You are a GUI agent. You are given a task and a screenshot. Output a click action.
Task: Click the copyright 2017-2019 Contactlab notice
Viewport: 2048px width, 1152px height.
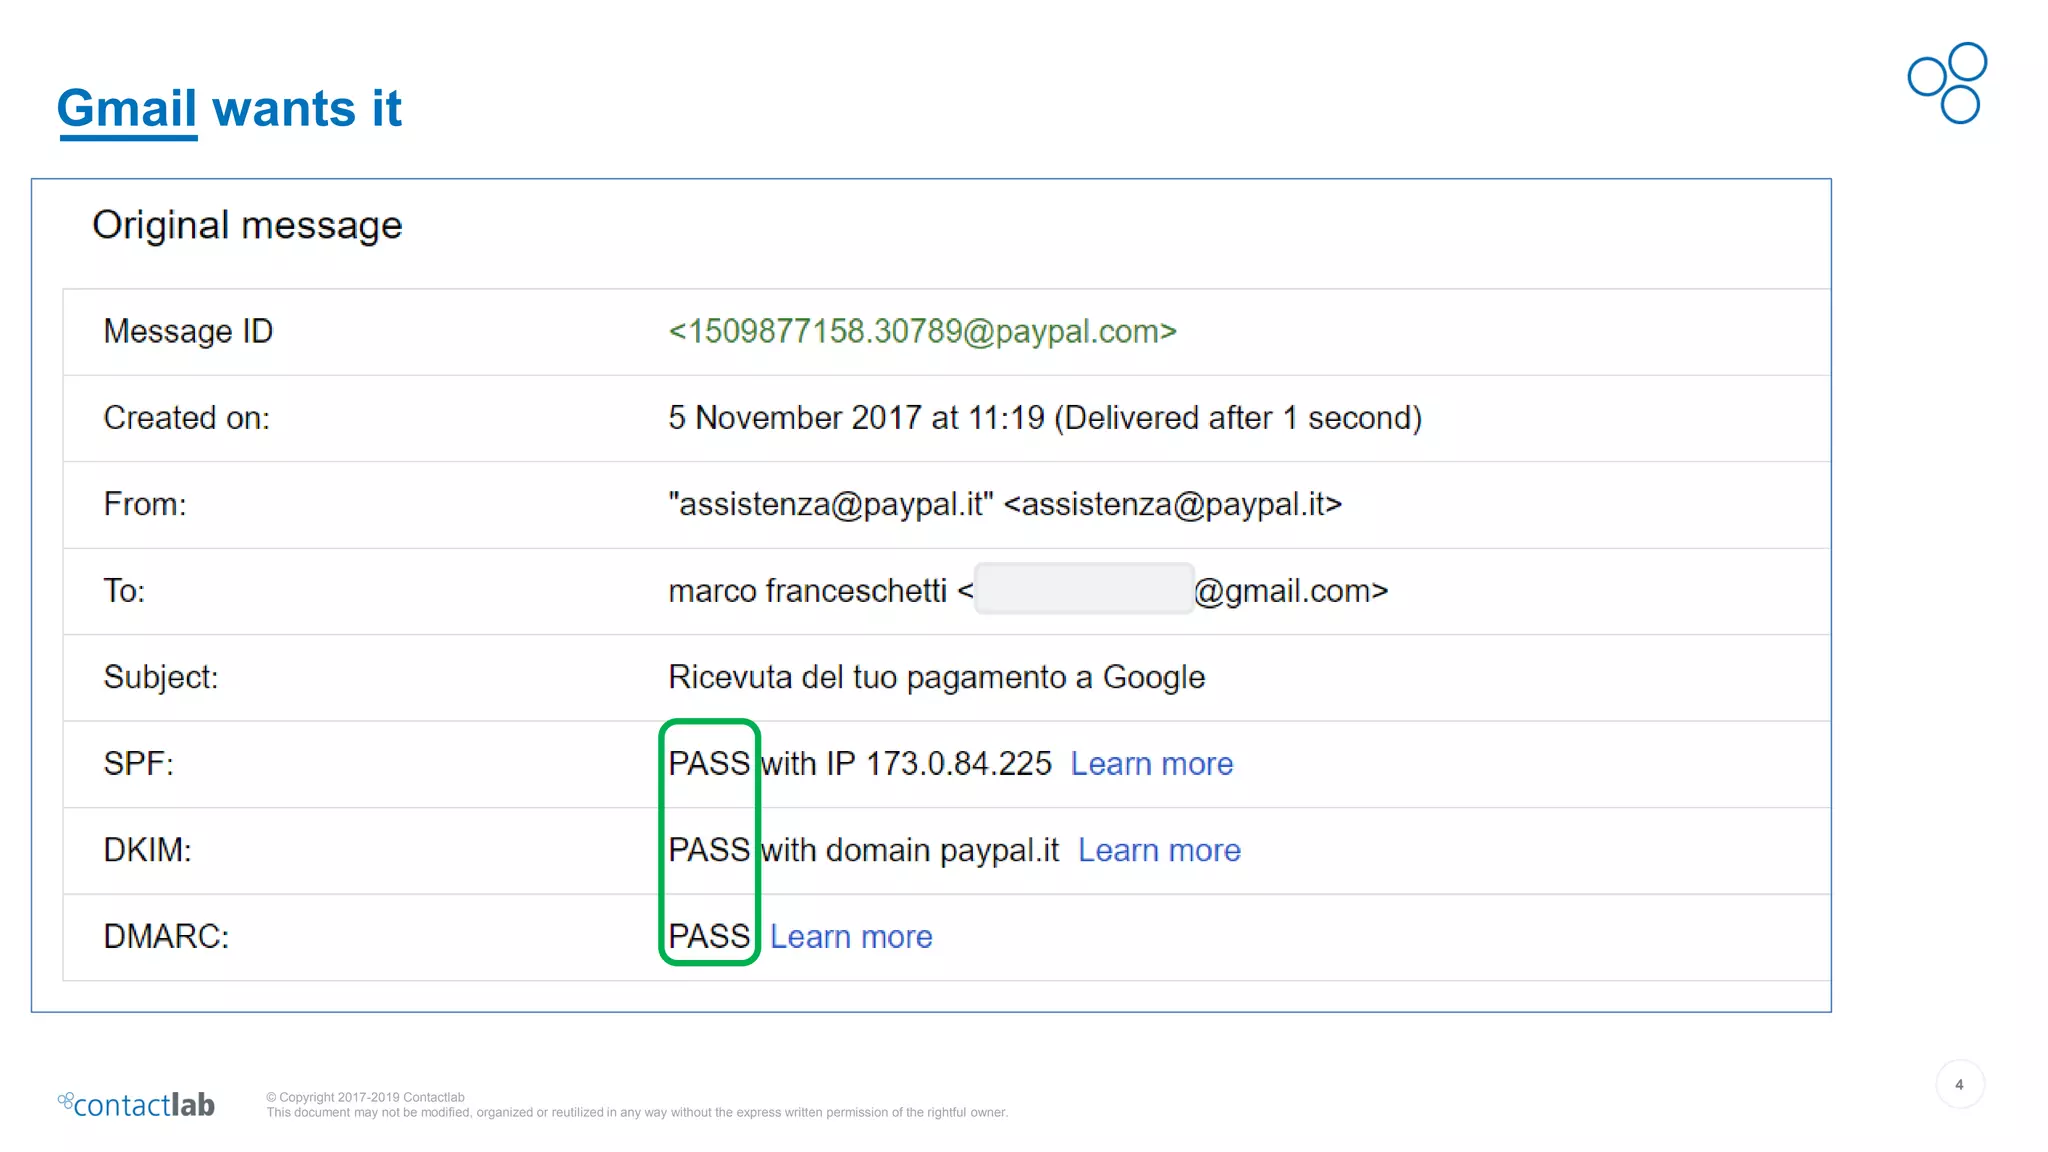click(x=366, y=1097)
